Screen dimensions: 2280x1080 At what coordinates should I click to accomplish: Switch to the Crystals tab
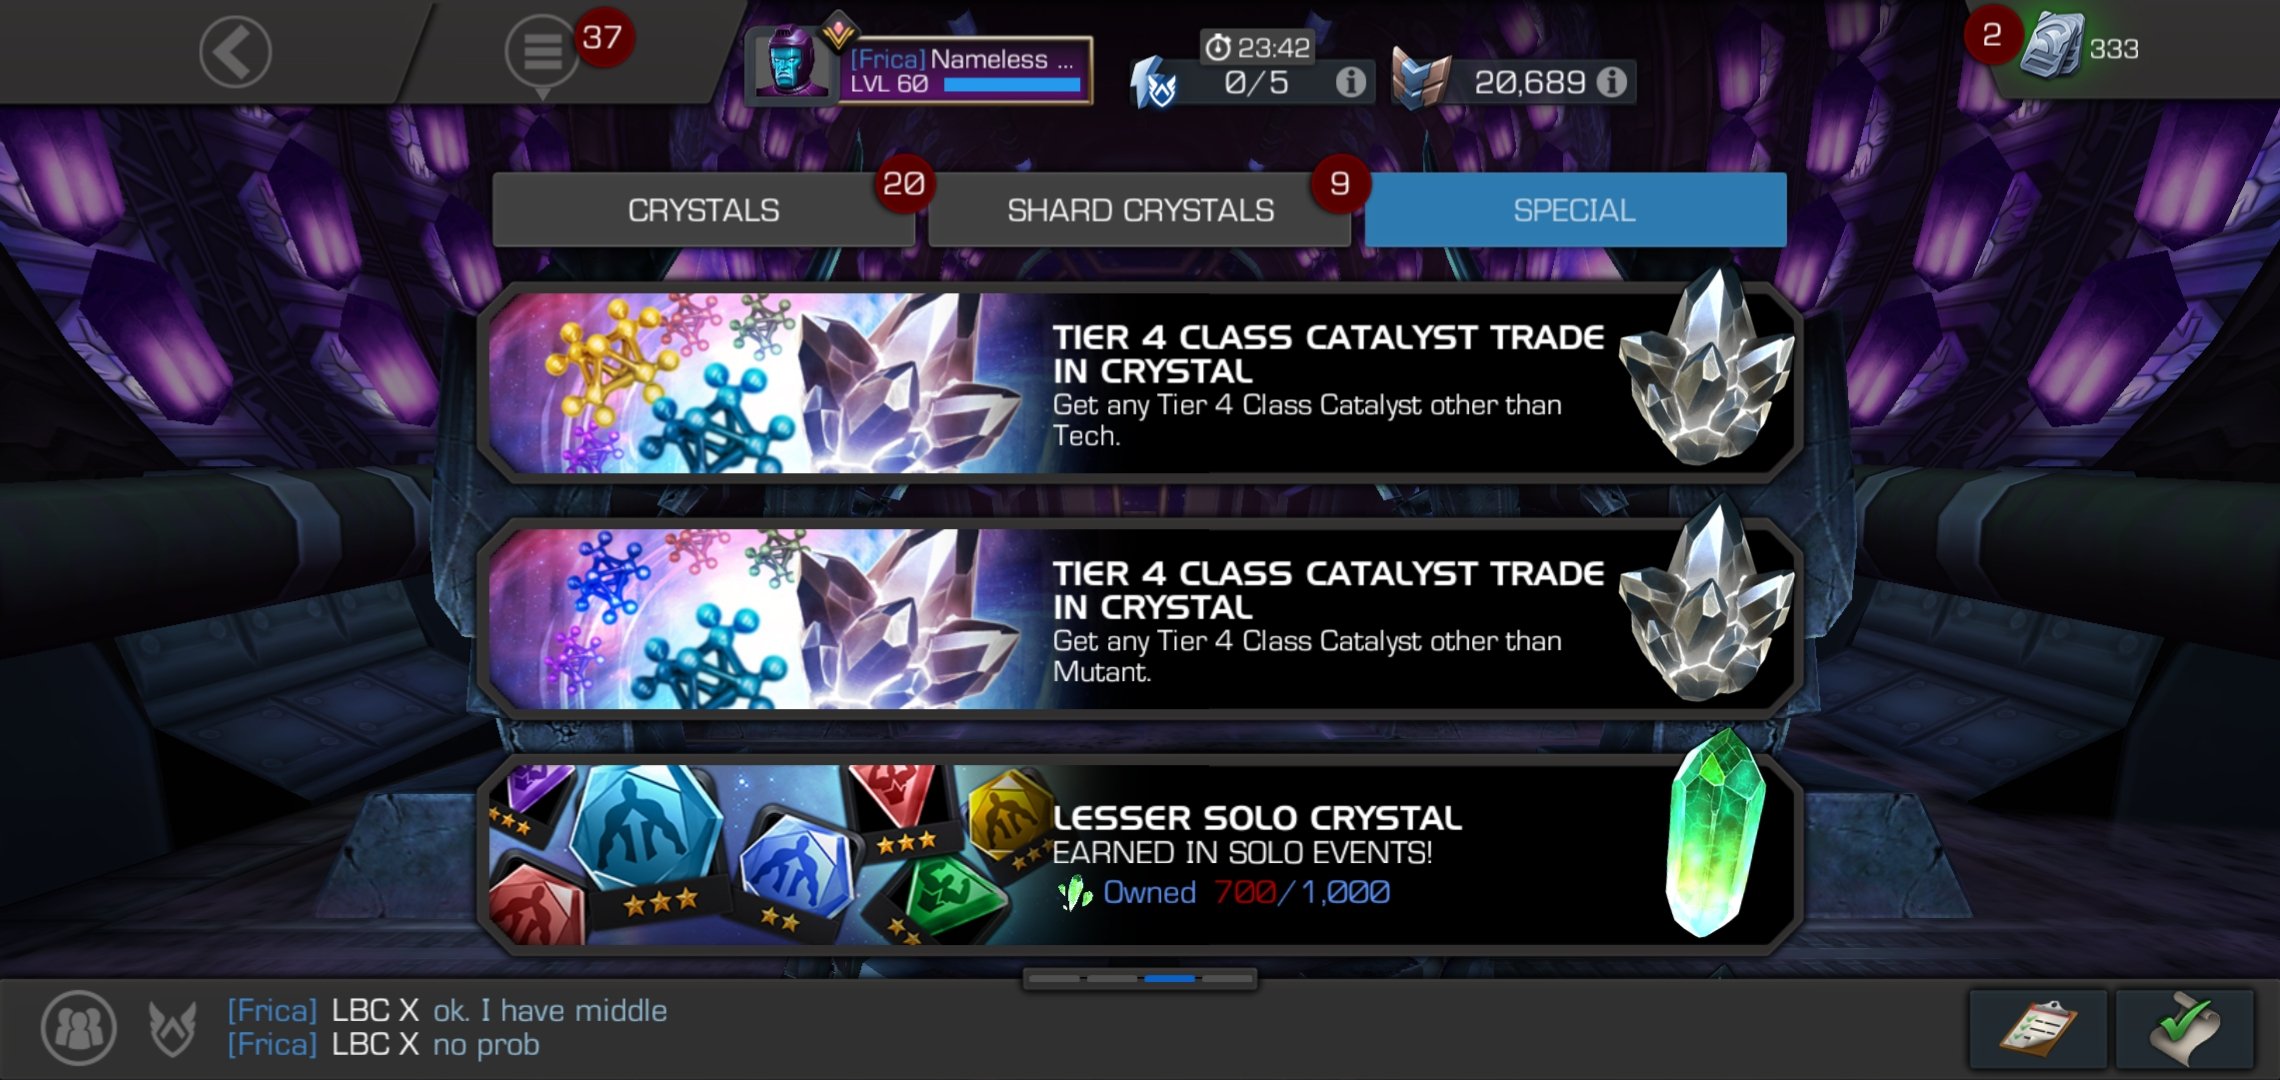point(703,210)
